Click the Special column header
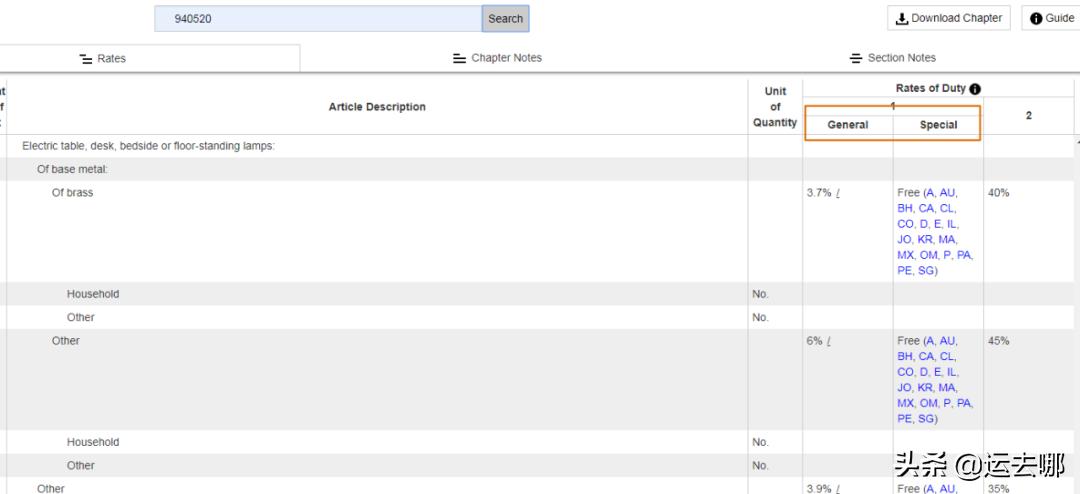 coord(938,125)
